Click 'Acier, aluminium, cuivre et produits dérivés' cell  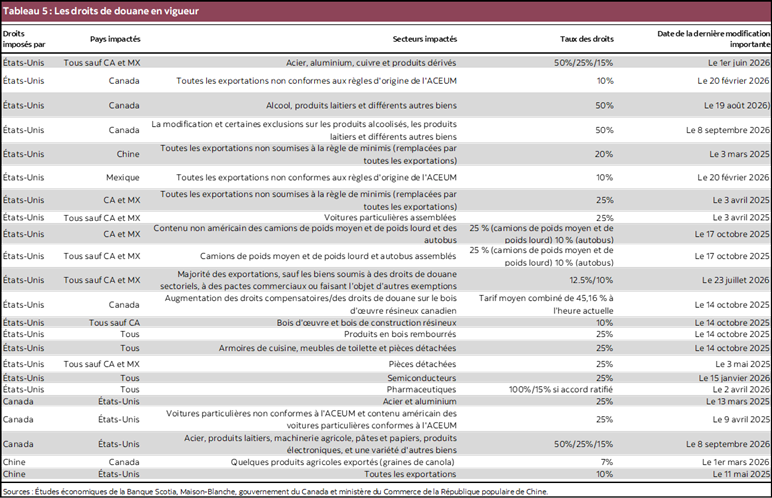point(371,63)
